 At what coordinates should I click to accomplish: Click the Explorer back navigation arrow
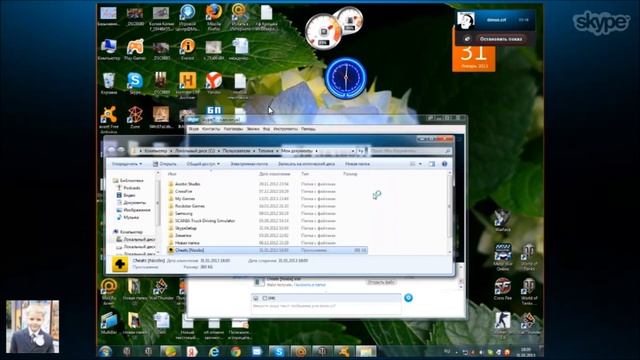click(111, 150)
